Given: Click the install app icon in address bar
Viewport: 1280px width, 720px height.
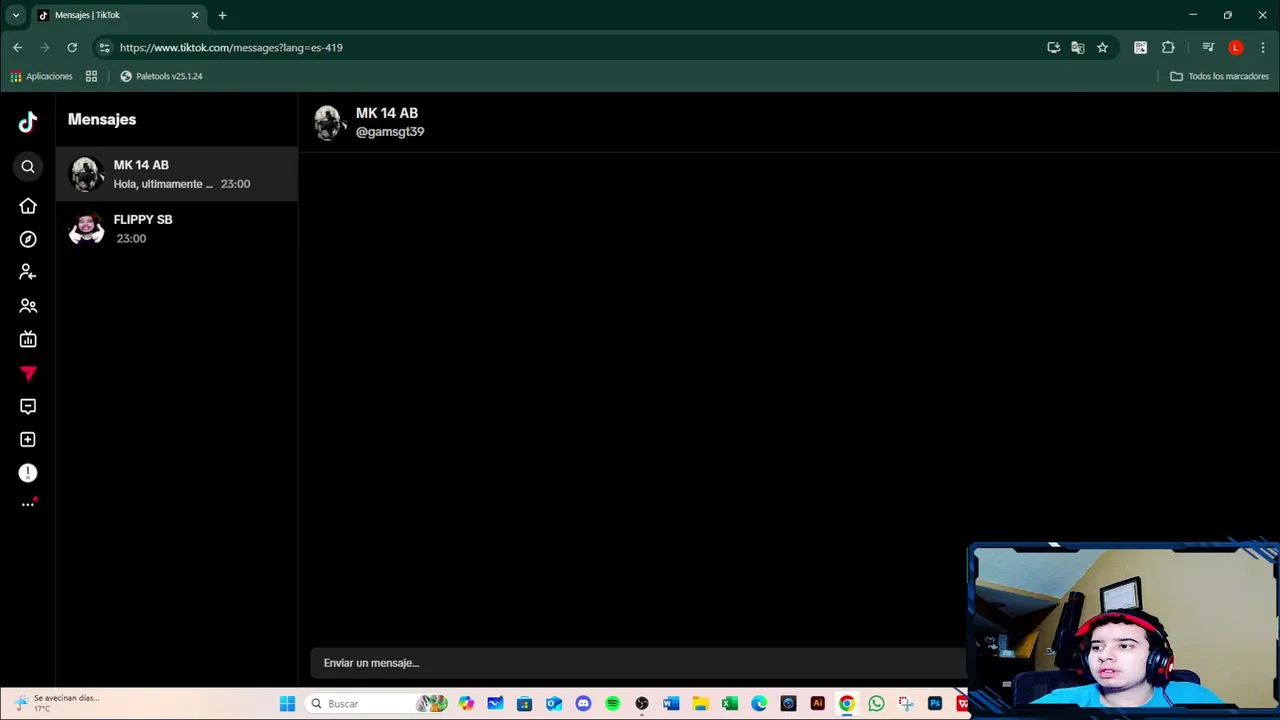Looking at the screenshot, I should coord(1053,47).
